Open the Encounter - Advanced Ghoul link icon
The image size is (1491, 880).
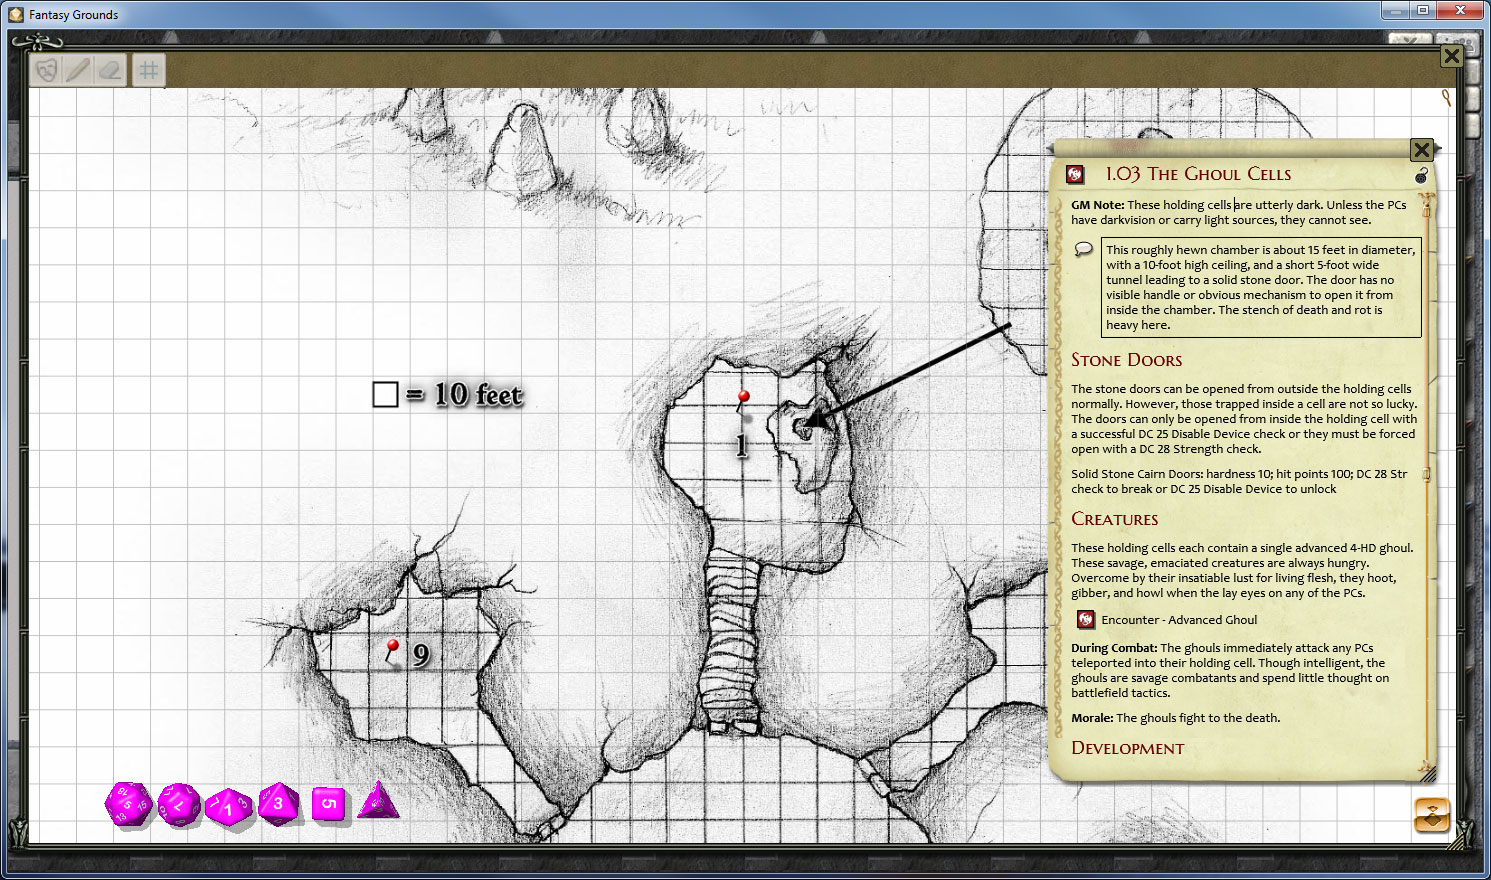1086,620
